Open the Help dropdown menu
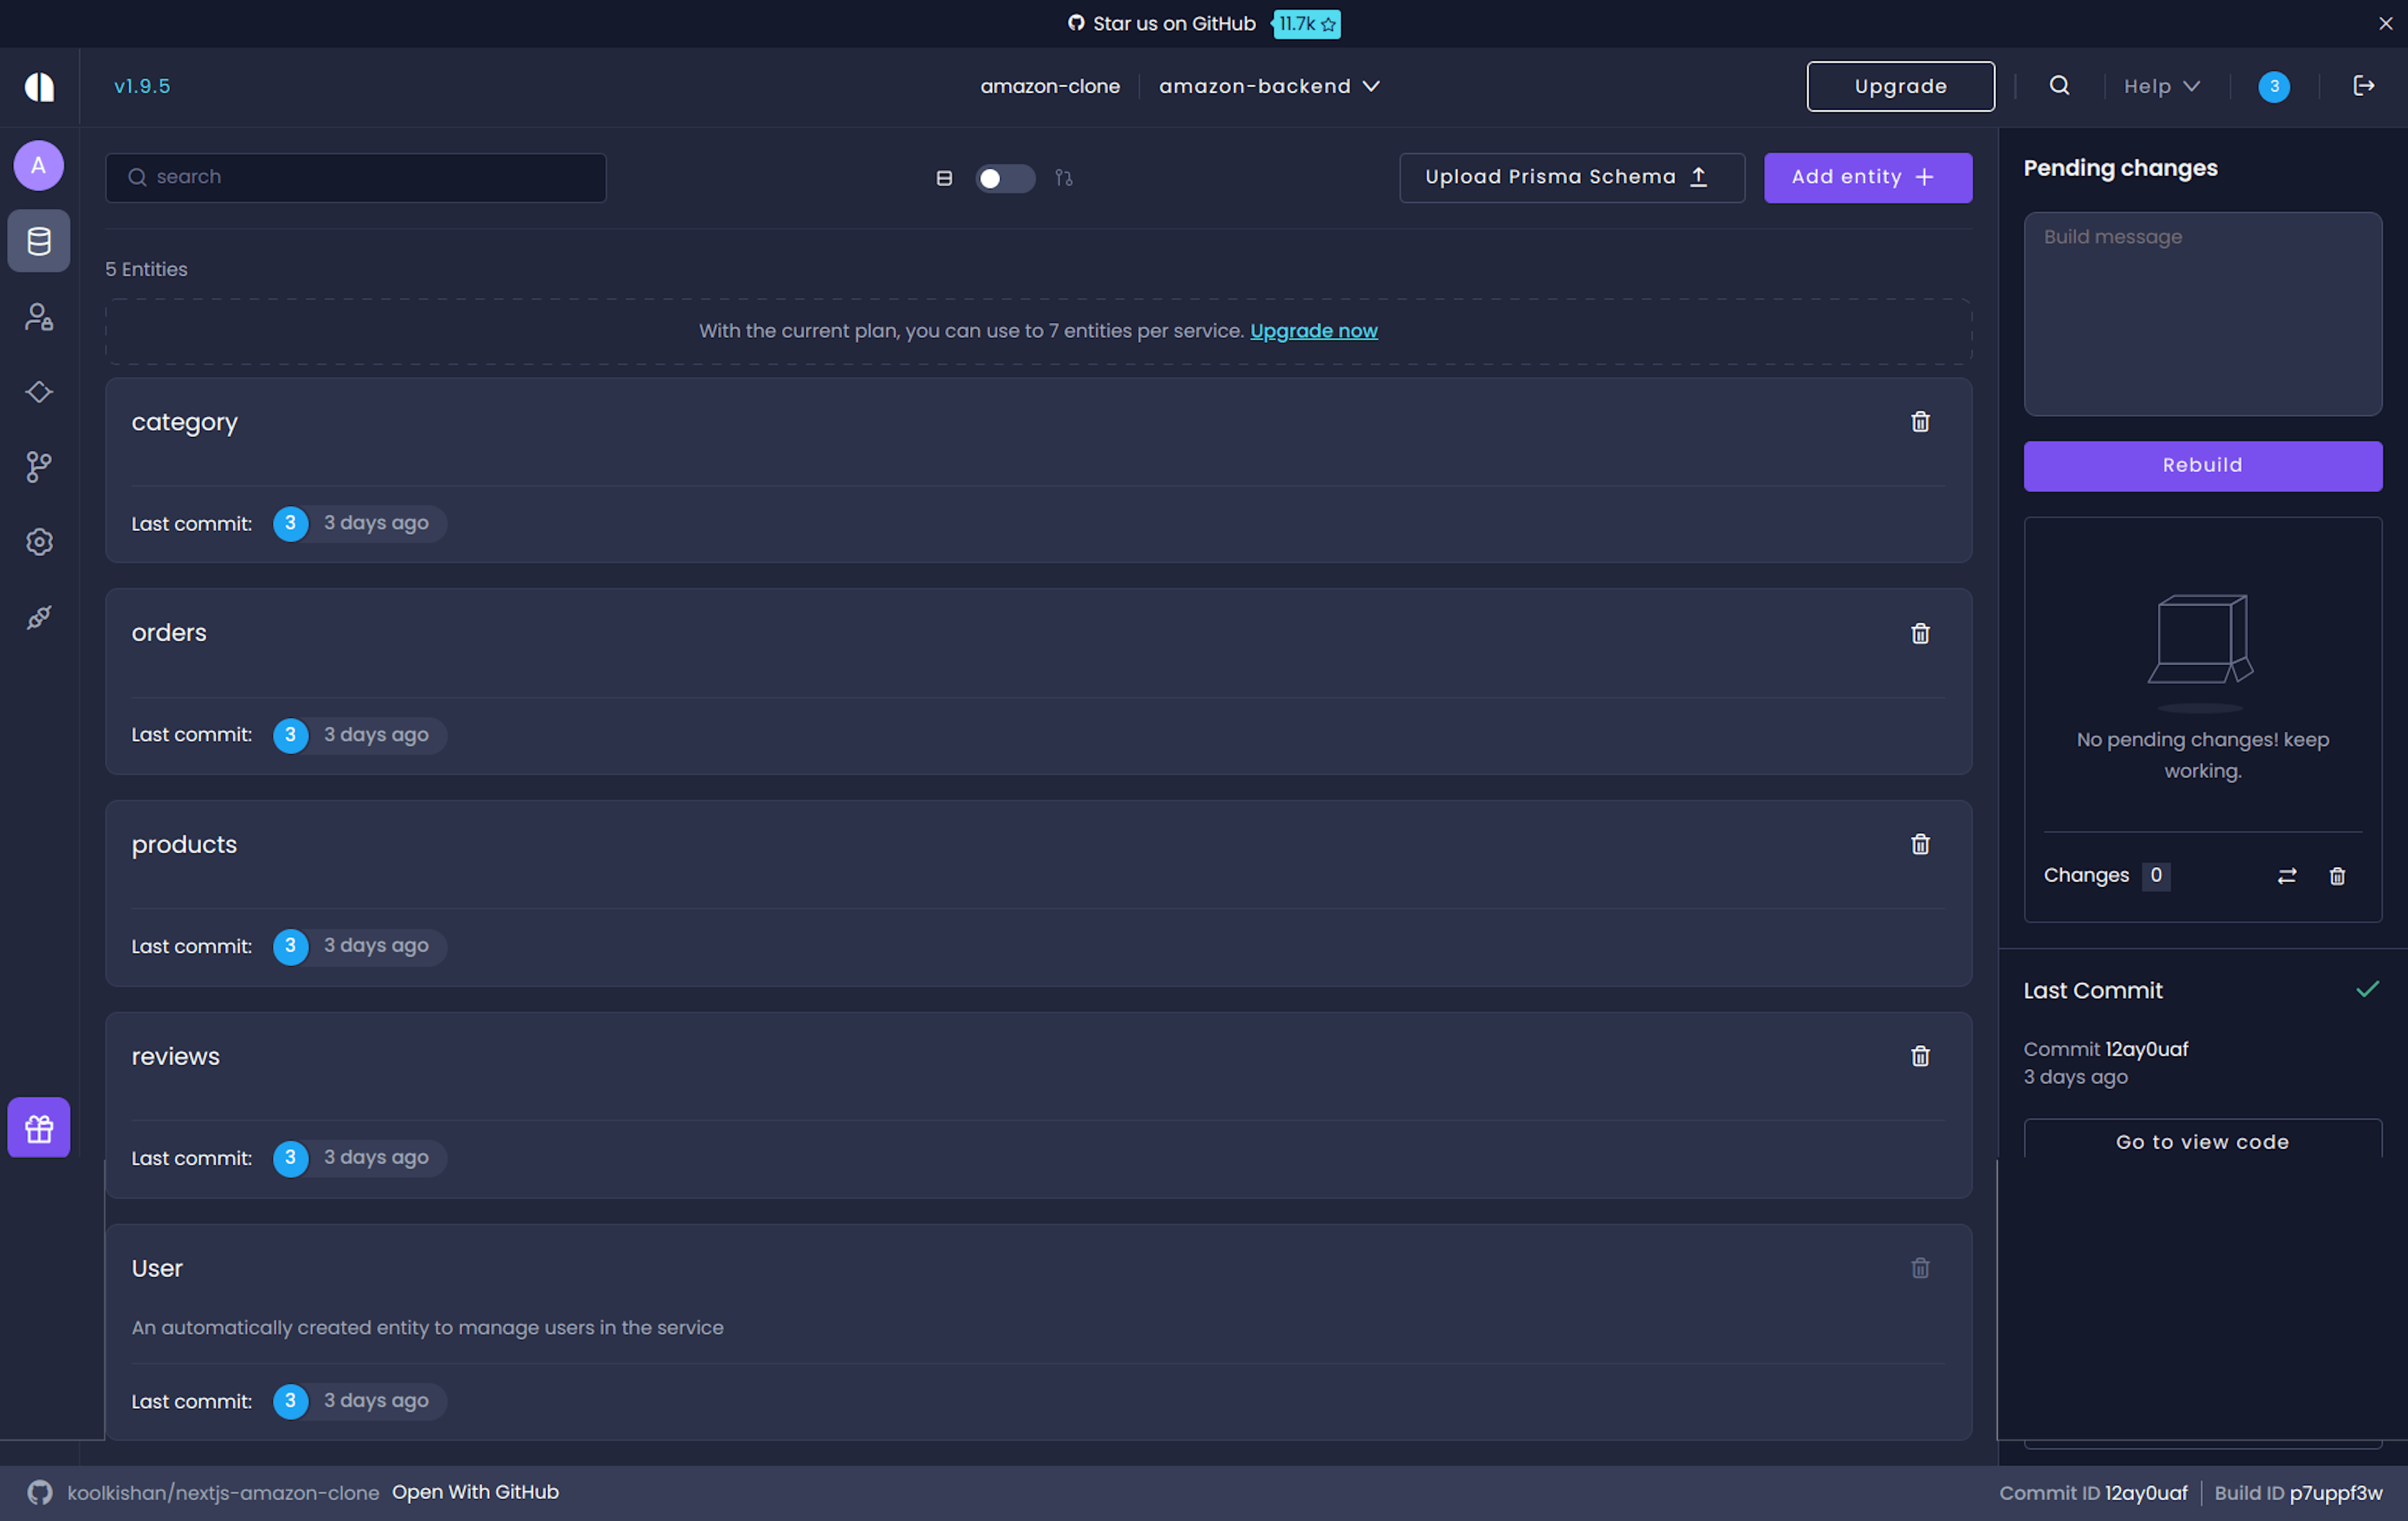This screenshot has height=1521, width=2408. click(2161, 86)
